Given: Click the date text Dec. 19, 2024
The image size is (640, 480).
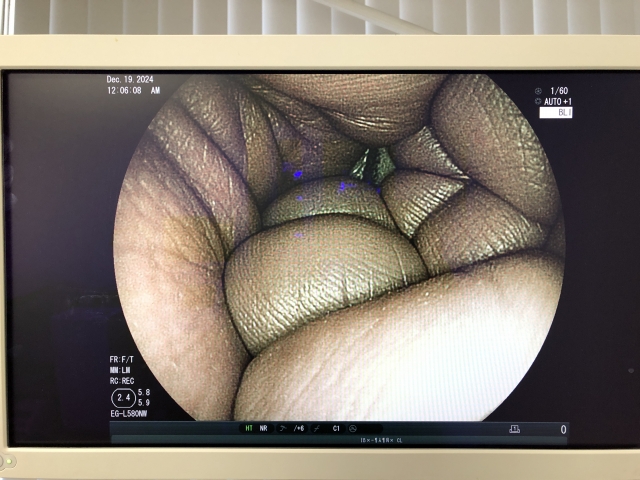Looking at the screenshot, I should click(x=130, y=79).
